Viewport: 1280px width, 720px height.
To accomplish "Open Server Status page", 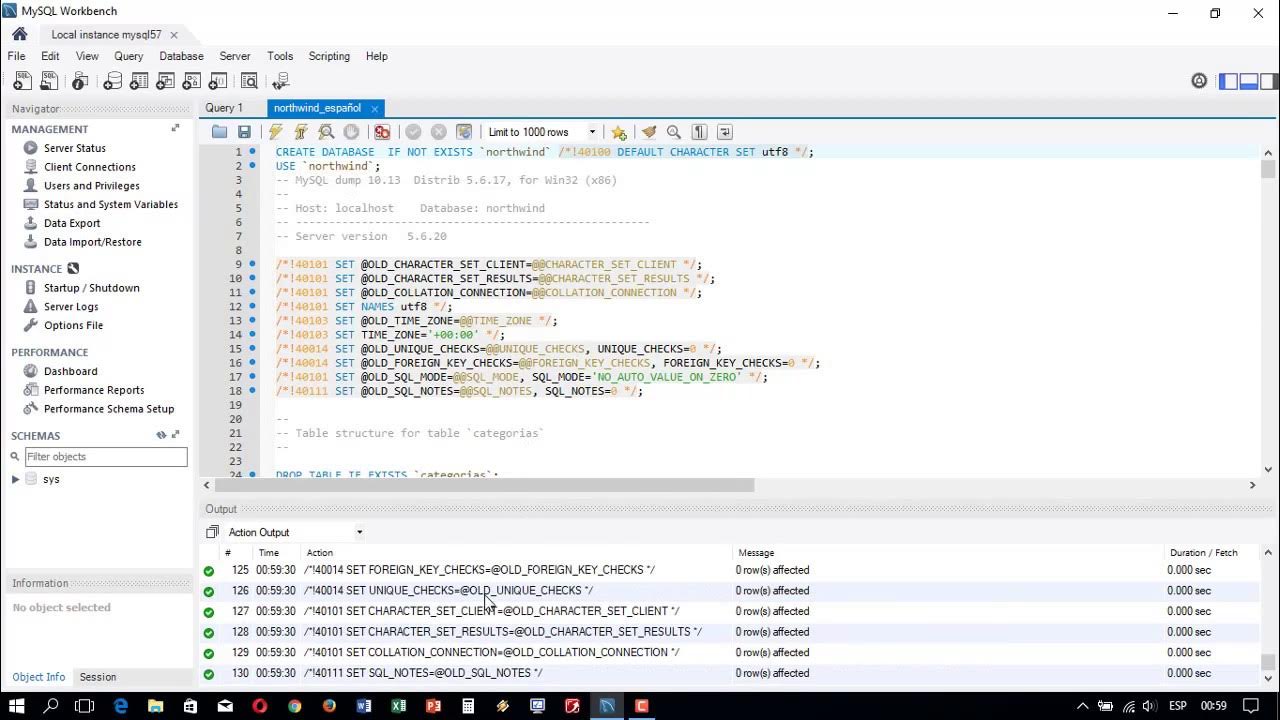I will 75,148.
